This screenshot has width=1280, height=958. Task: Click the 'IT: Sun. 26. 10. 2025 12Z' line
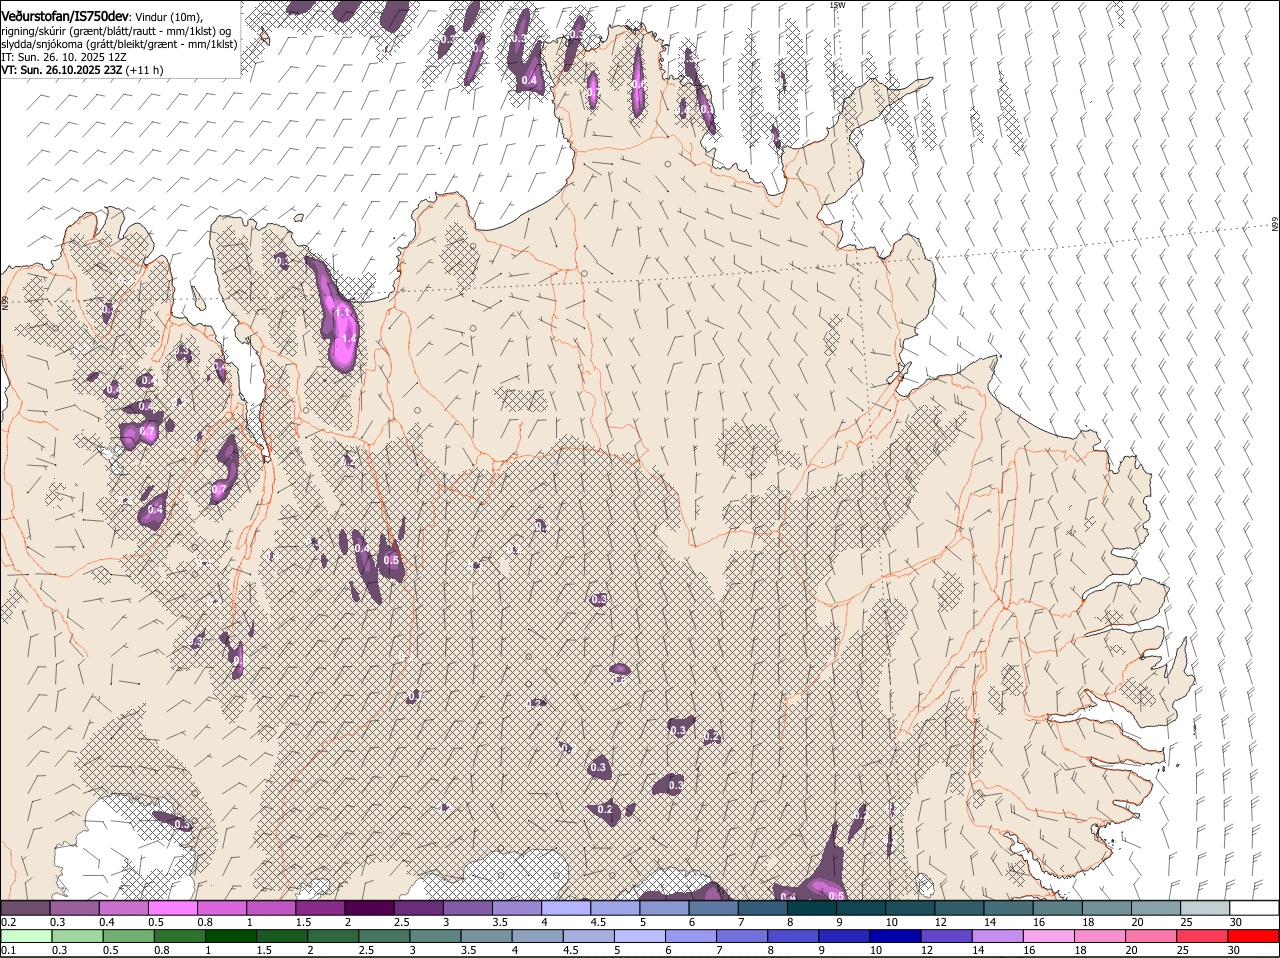click(64, 57)
